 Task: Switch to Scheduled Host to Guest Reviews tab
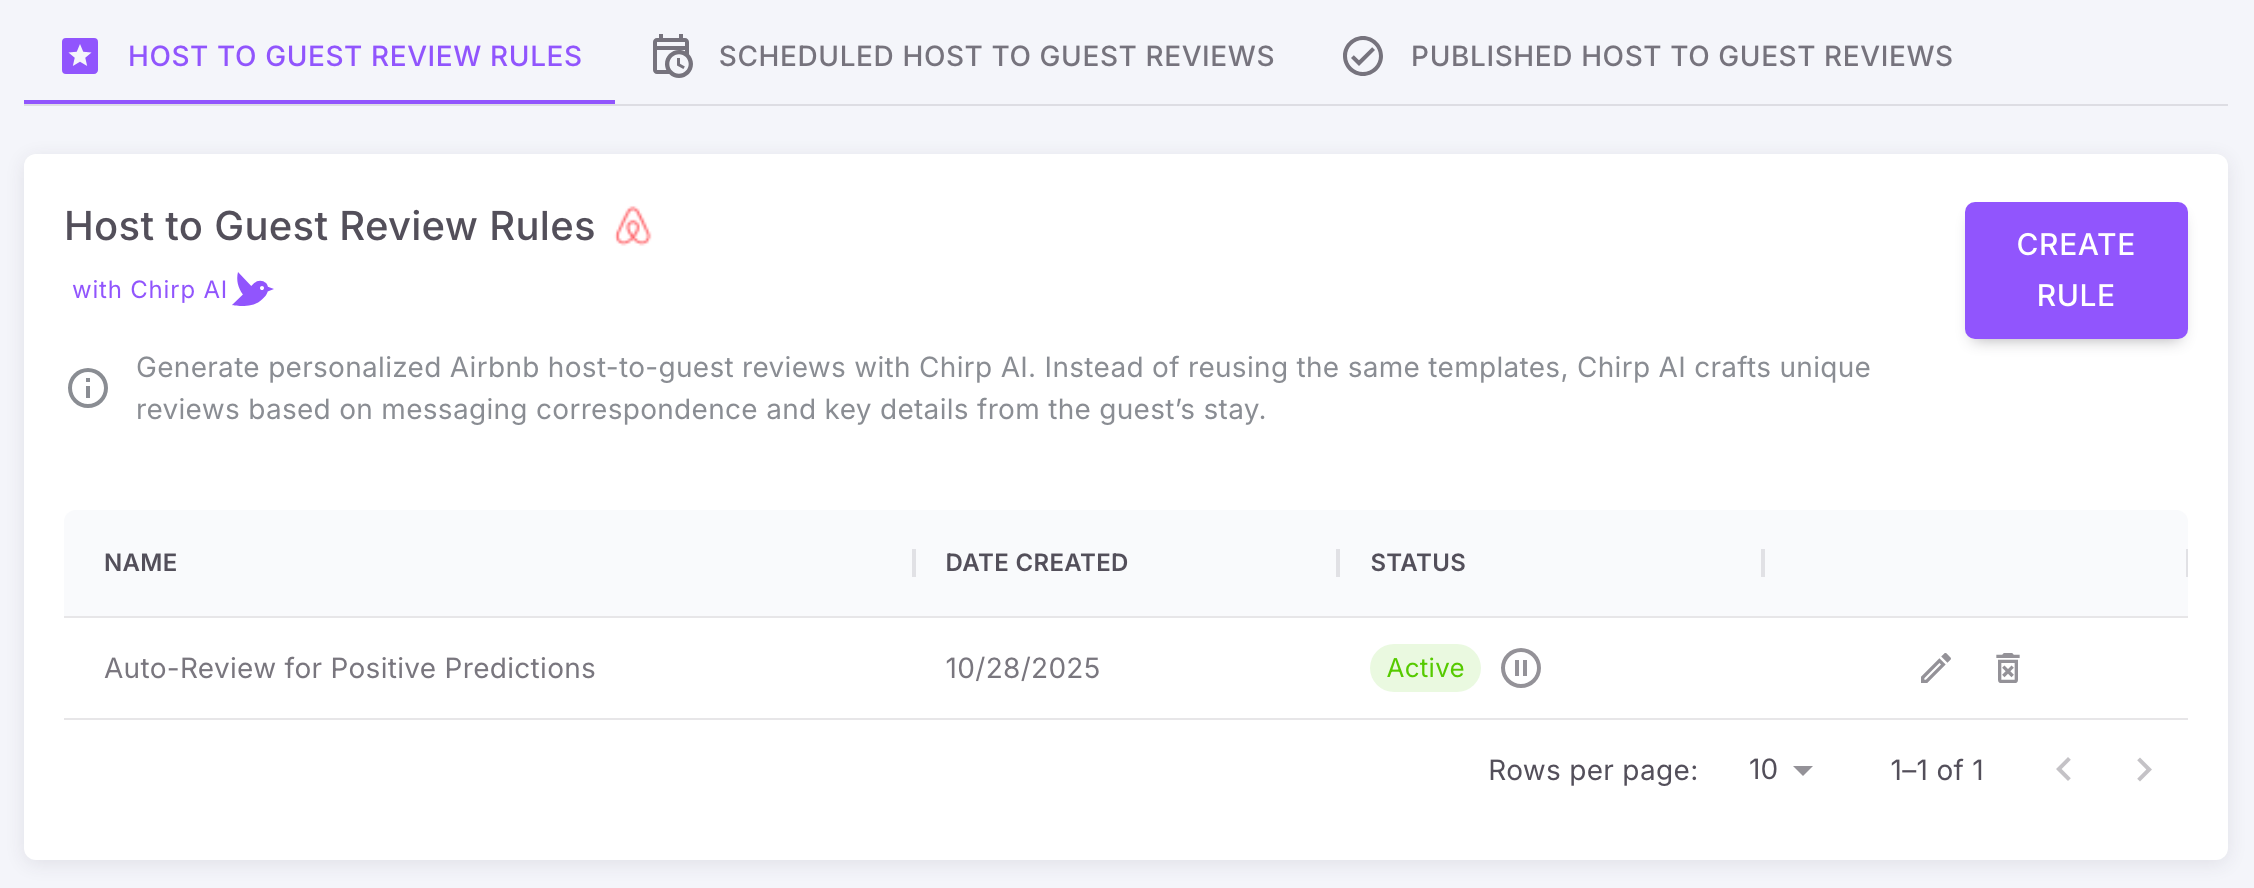tap(963, 56)
